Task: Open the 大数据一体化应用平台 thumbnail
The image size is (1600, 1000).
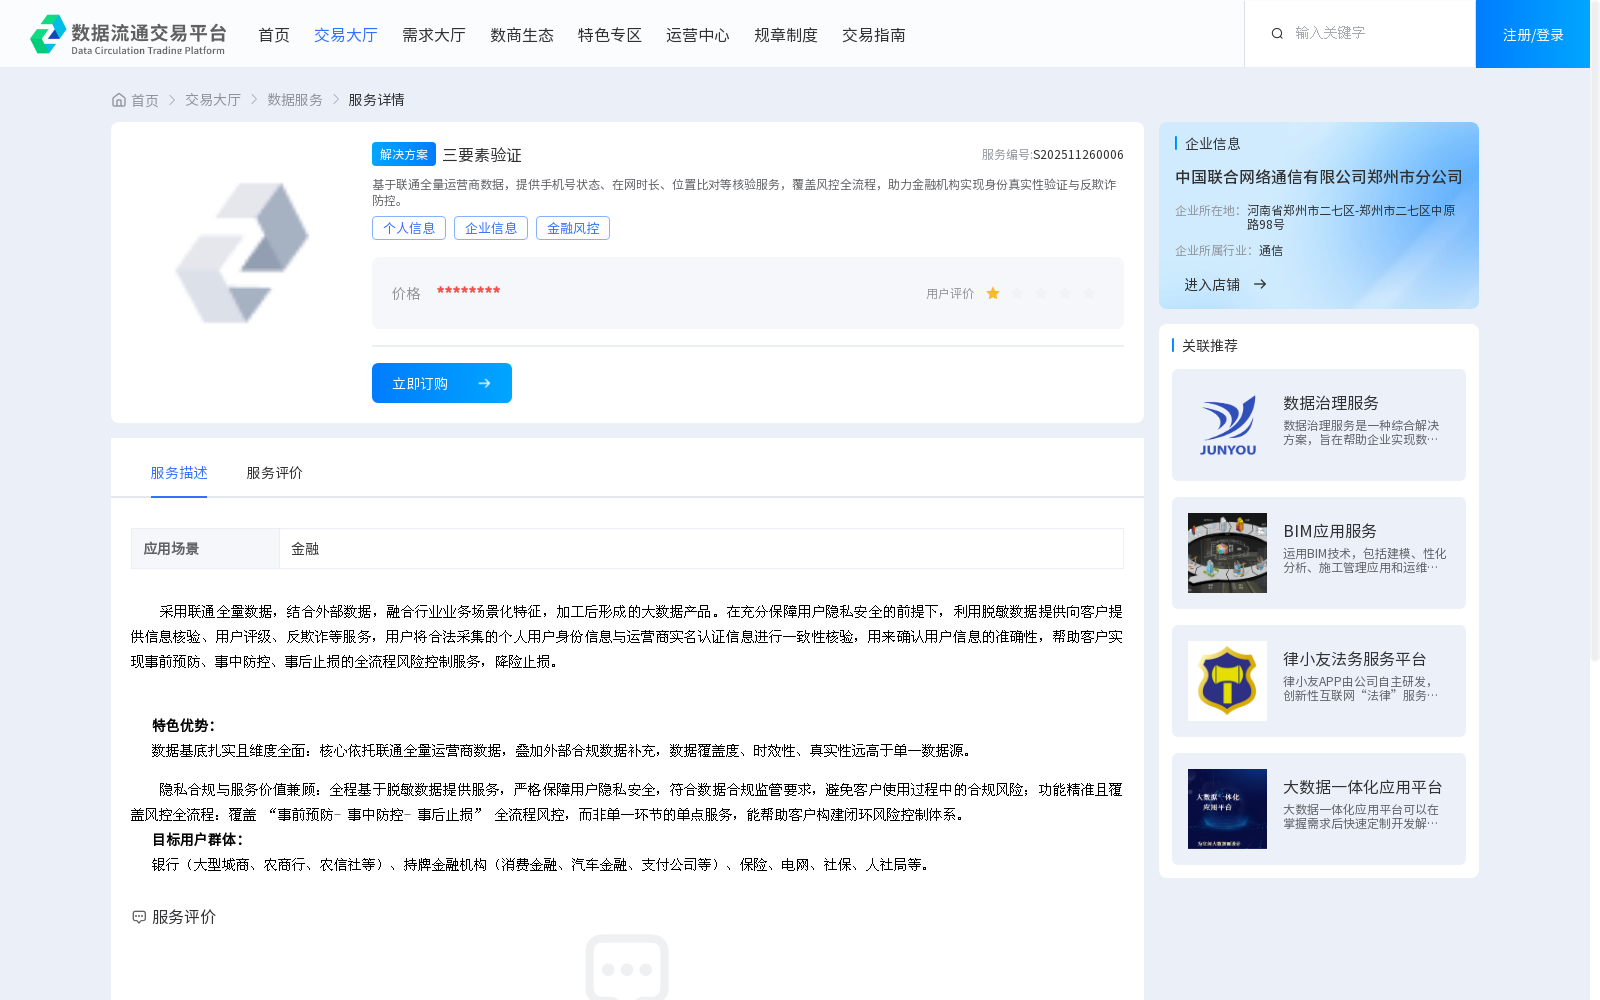Action: [x=1227, y=809]
